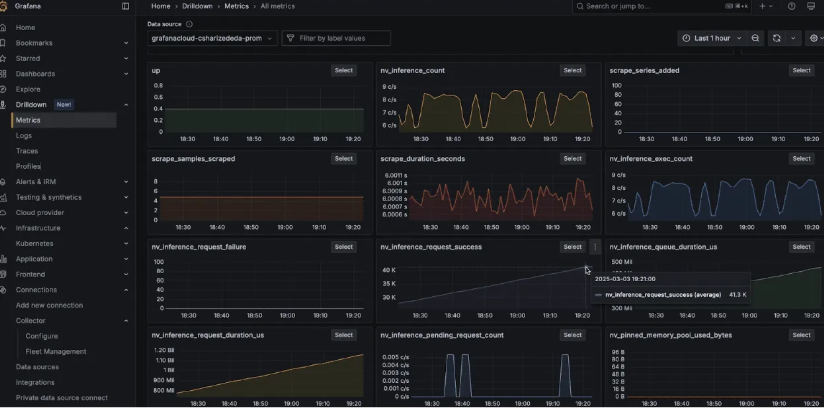Click the plus add new icon
The width and height of the screenshot is (824, 408).
pos(762,6)
